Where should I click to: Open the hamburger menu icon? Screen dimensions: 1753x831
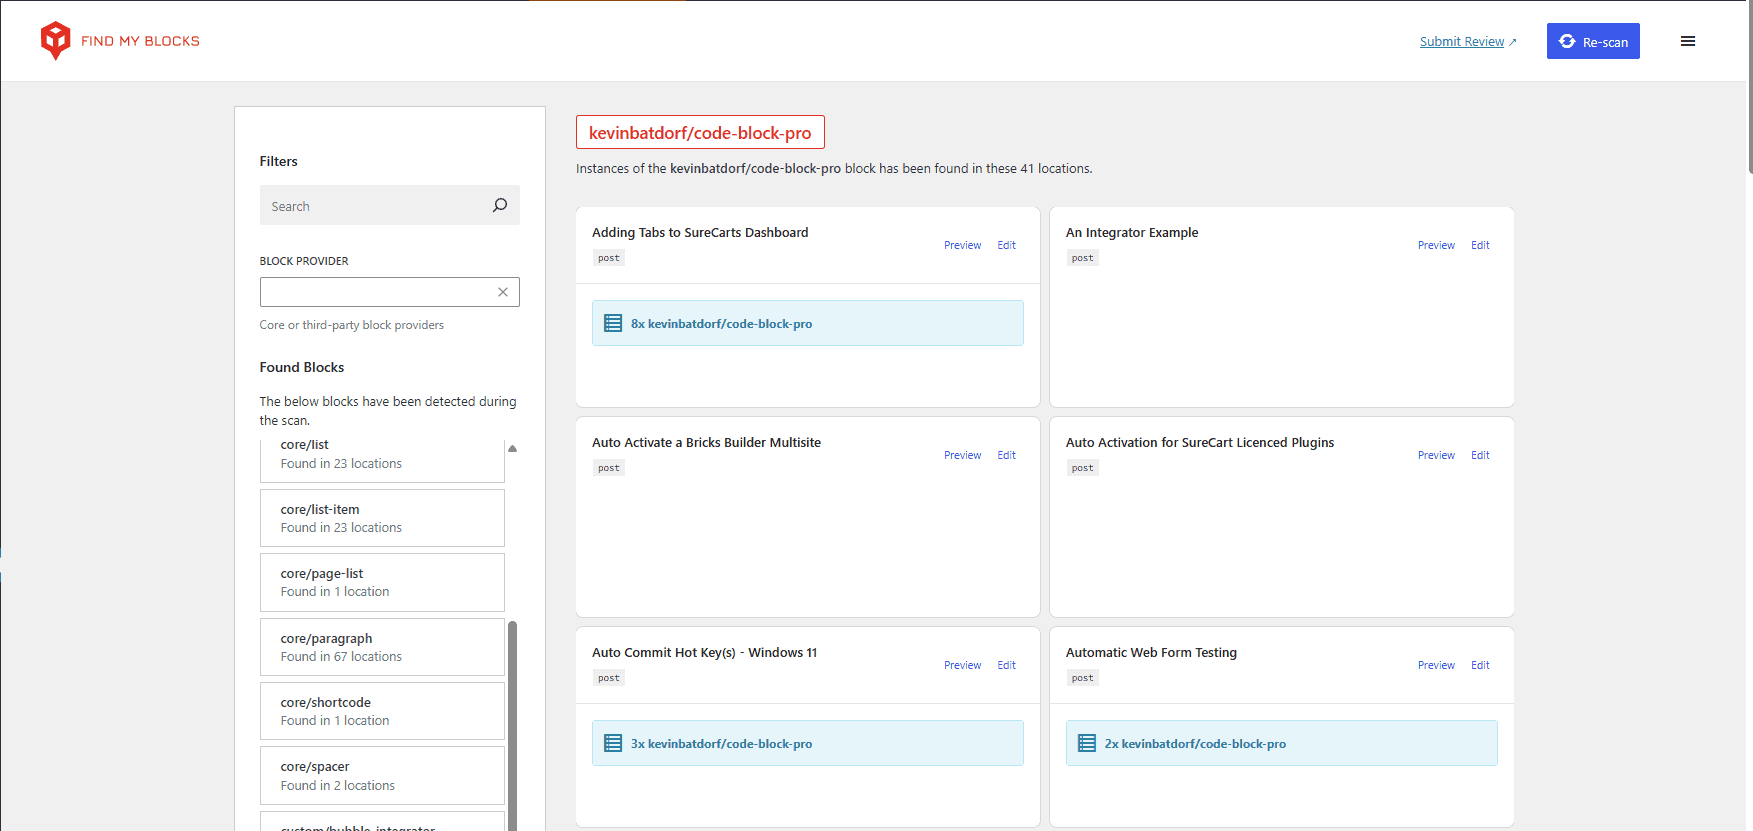pyautogui.click(x=1688, y=41)
